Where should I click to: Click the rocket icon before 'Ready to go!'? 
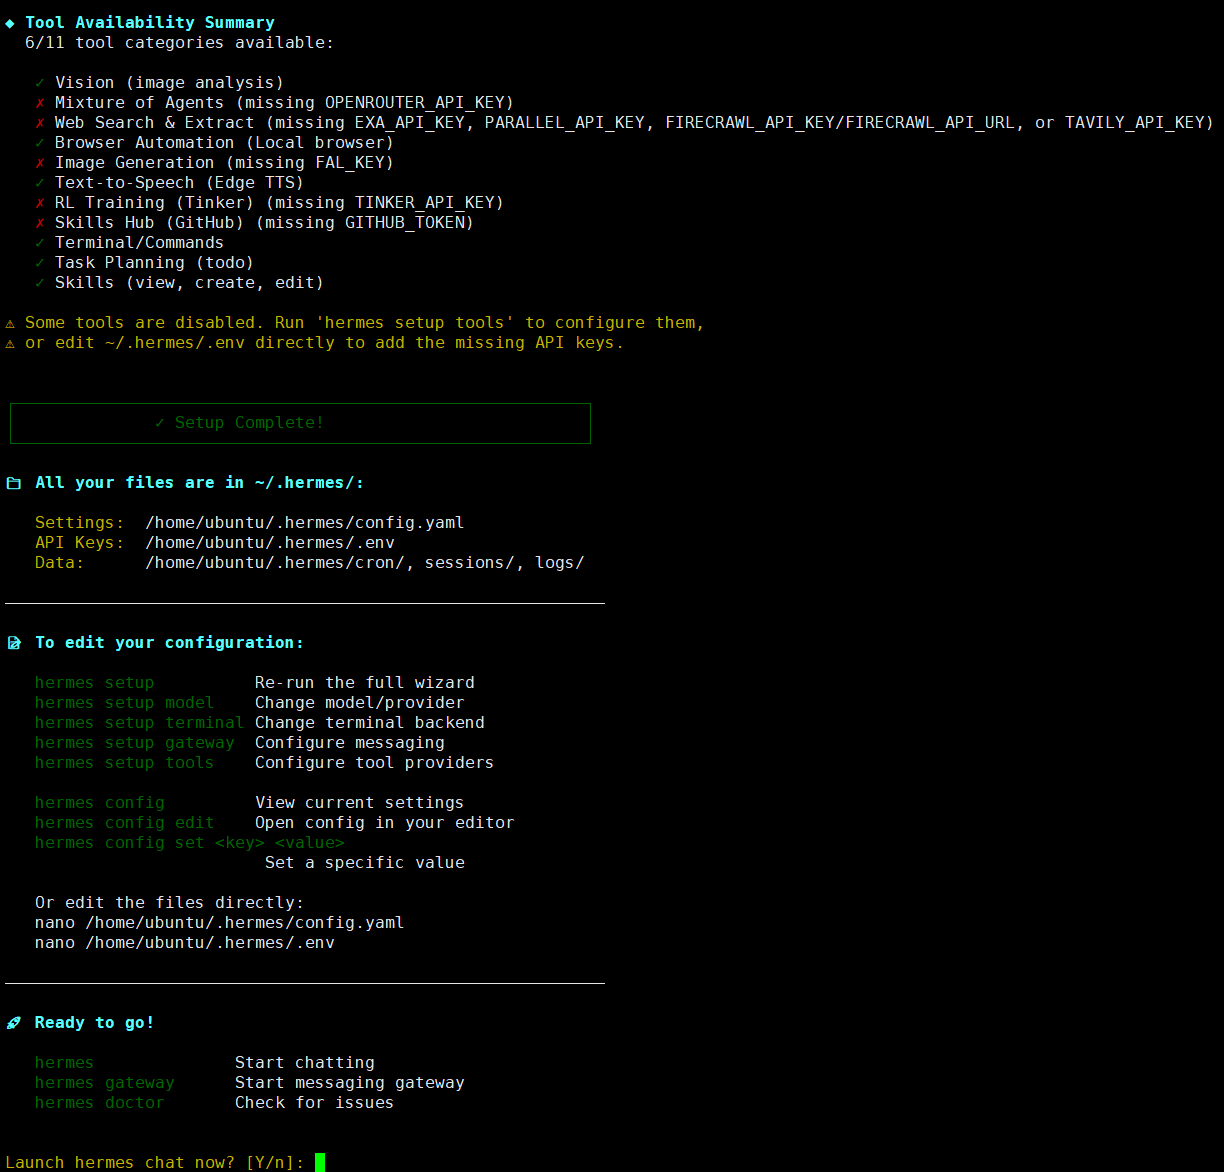(13, 1023)
